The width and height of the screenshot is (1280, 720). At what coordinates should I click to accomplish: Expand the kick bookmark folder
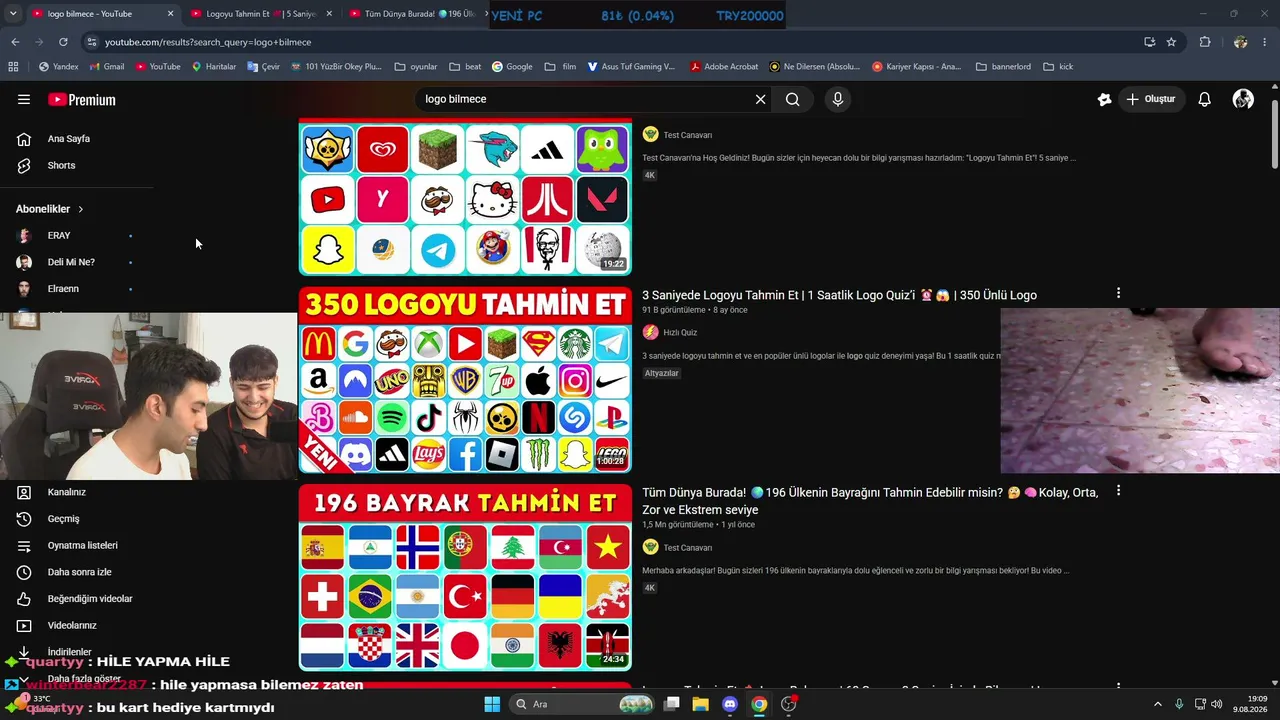(x=1058, y=67)
